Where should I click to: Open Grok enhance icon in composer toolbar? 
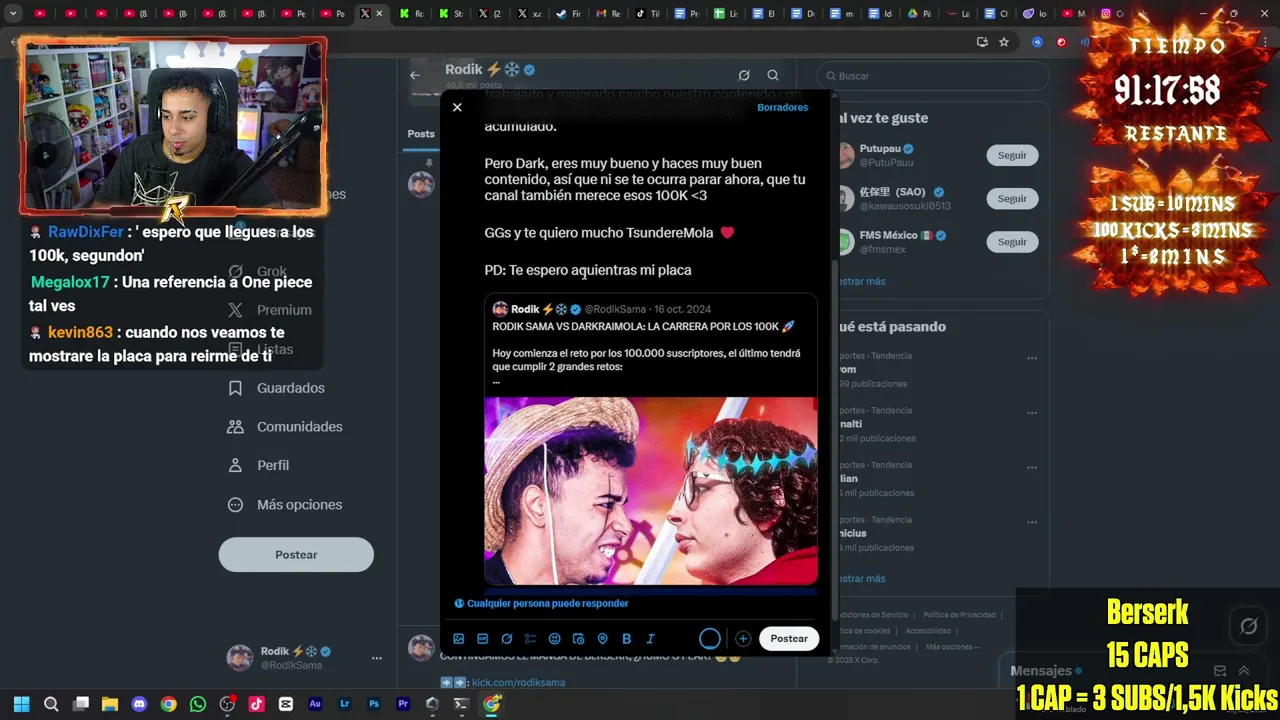(x=506, y=639)
